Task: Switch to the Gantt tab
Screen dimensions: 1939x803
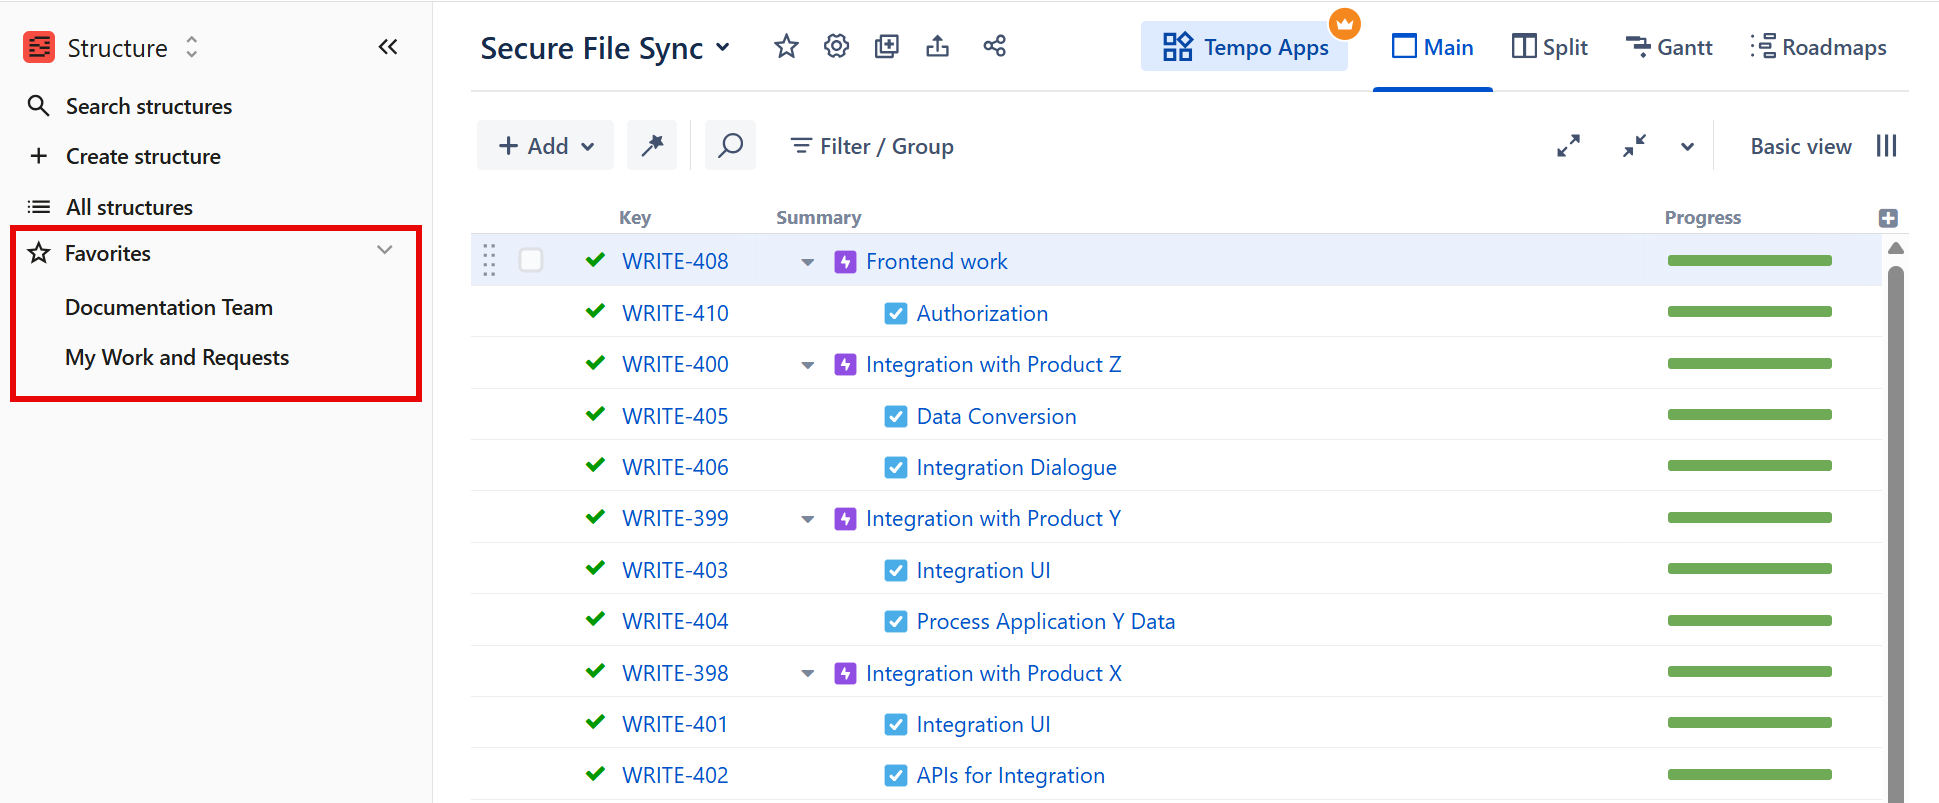Action: coord(1669,47)
